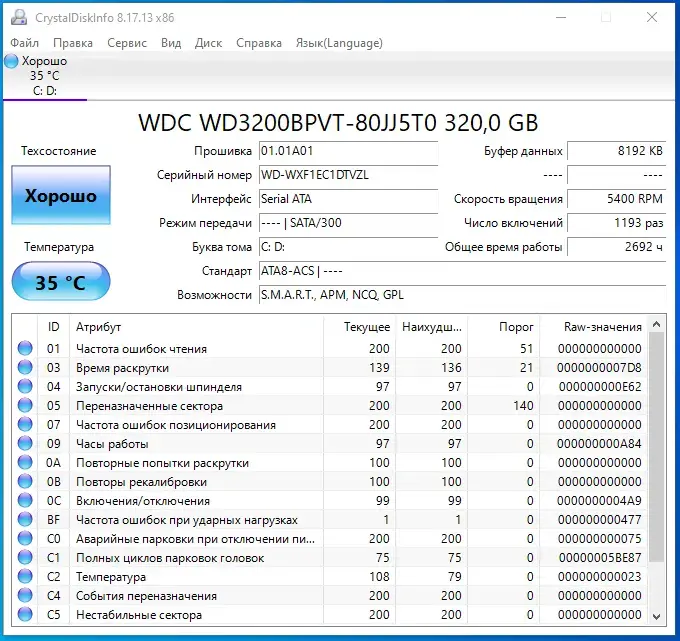Click the Возможности field S.M.A.R.T., APM, NCQ, GPL

[462, 295]
